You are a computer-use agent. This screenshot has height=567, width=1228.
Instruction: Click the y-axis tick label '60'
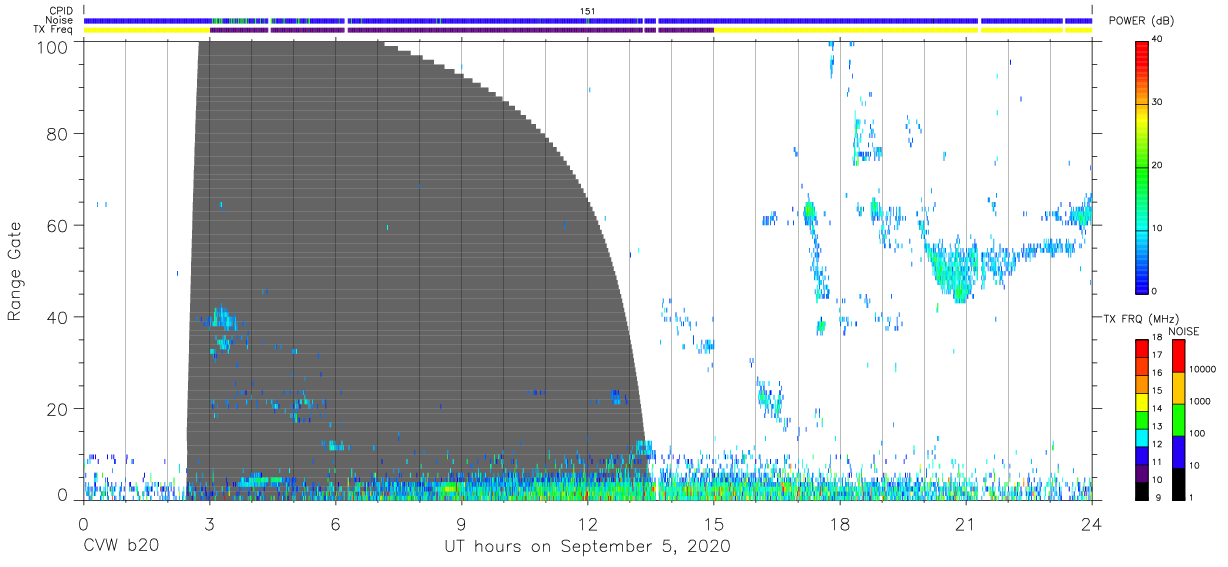(x=59, y=225)
